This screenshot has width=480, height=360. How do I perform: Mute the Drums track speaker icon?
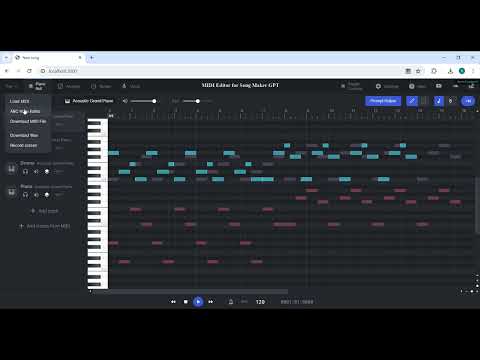coord(36,171)
